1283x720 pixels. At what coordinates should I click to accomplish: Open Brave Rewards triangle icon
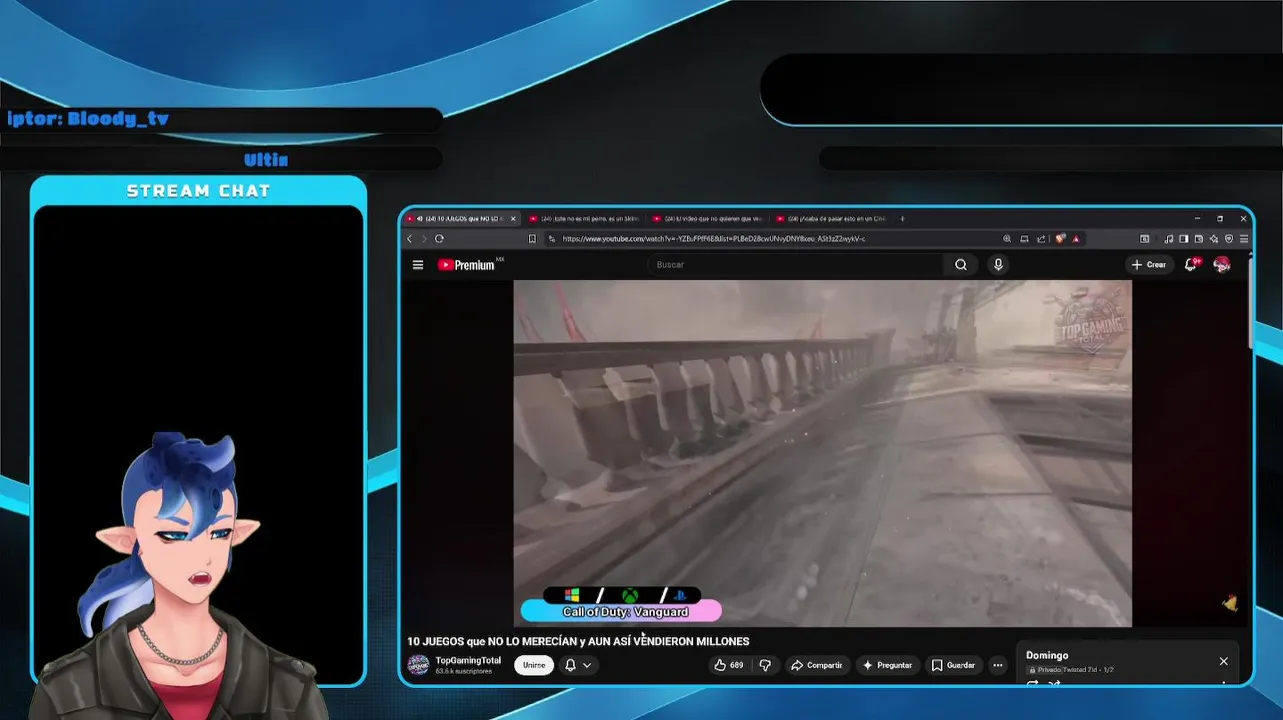coord(1076,239)
